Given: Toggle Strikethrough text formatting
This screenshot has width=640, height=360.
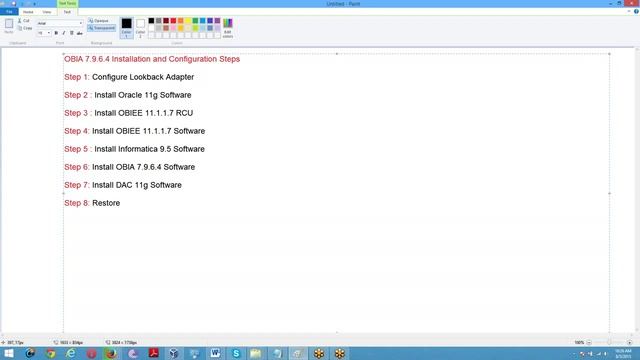Looking at the screenshot, I should click(x=80, y=33).
